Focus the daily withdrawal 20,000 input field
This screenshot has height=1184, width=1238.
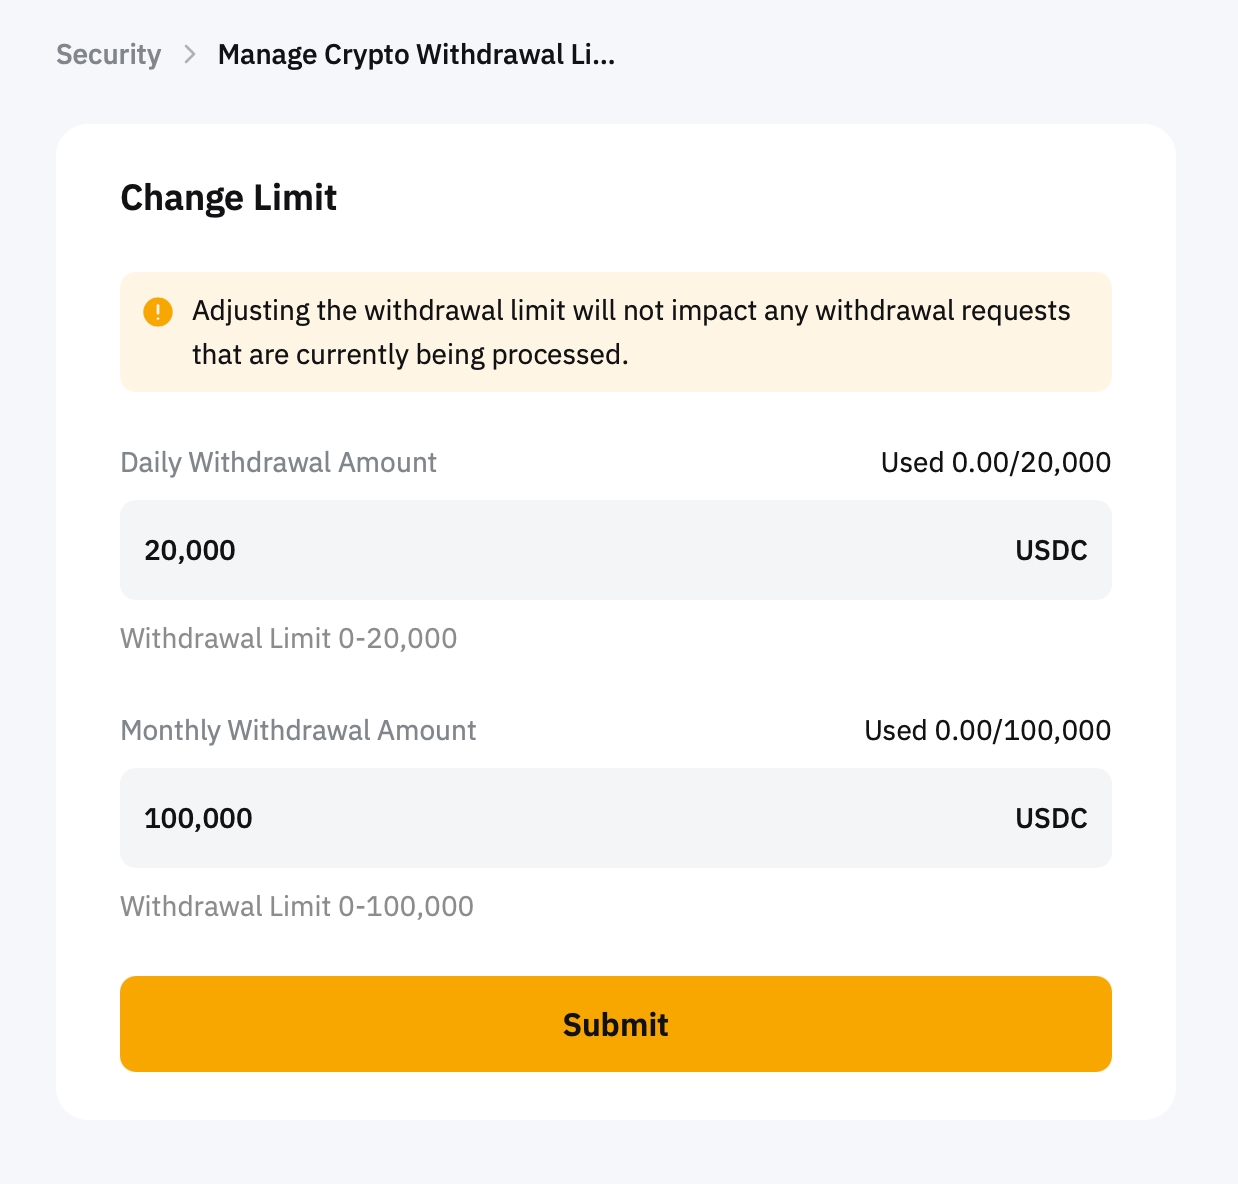point(600,550)
